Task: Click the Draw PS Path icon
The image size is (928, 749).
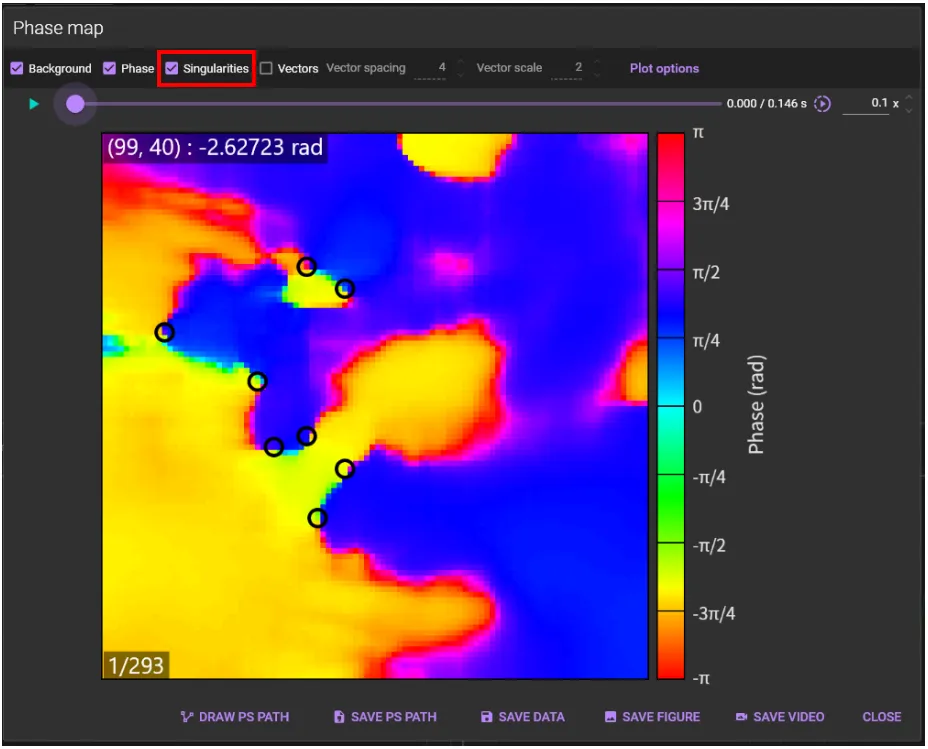Action: click(186, 717)
